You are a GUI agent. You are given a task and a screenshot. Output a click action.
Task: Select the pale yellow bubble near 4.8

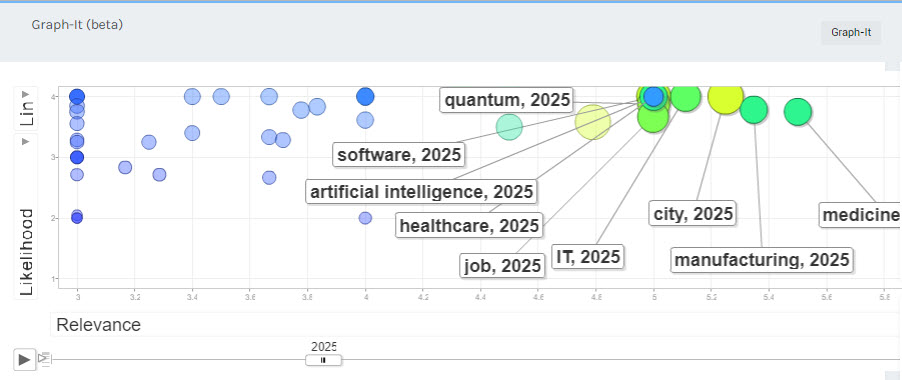(x=593, y=122)
